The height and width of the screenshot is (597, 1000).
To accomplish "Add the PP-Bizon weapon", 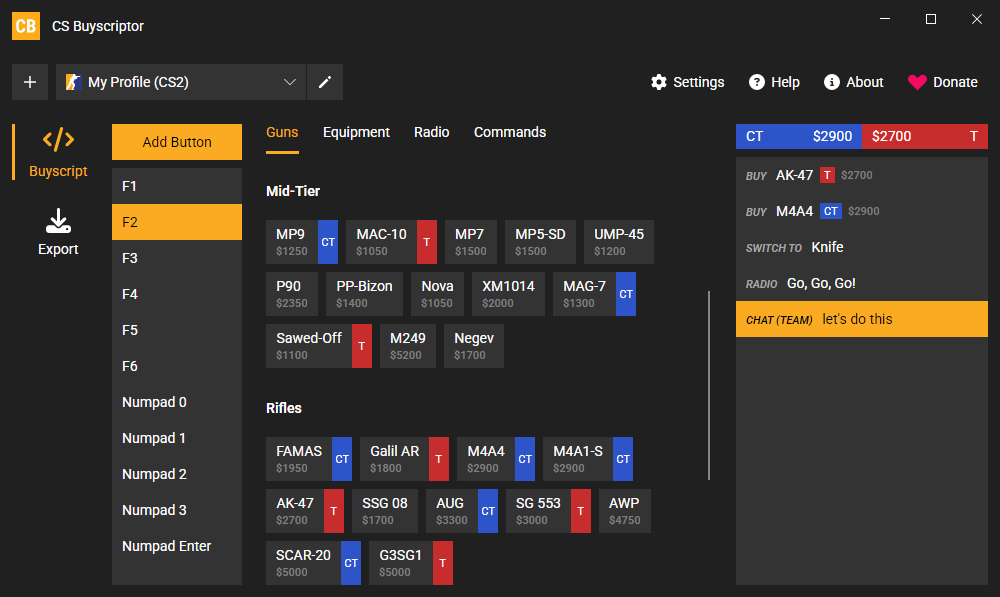I will [x=364, y=294].
